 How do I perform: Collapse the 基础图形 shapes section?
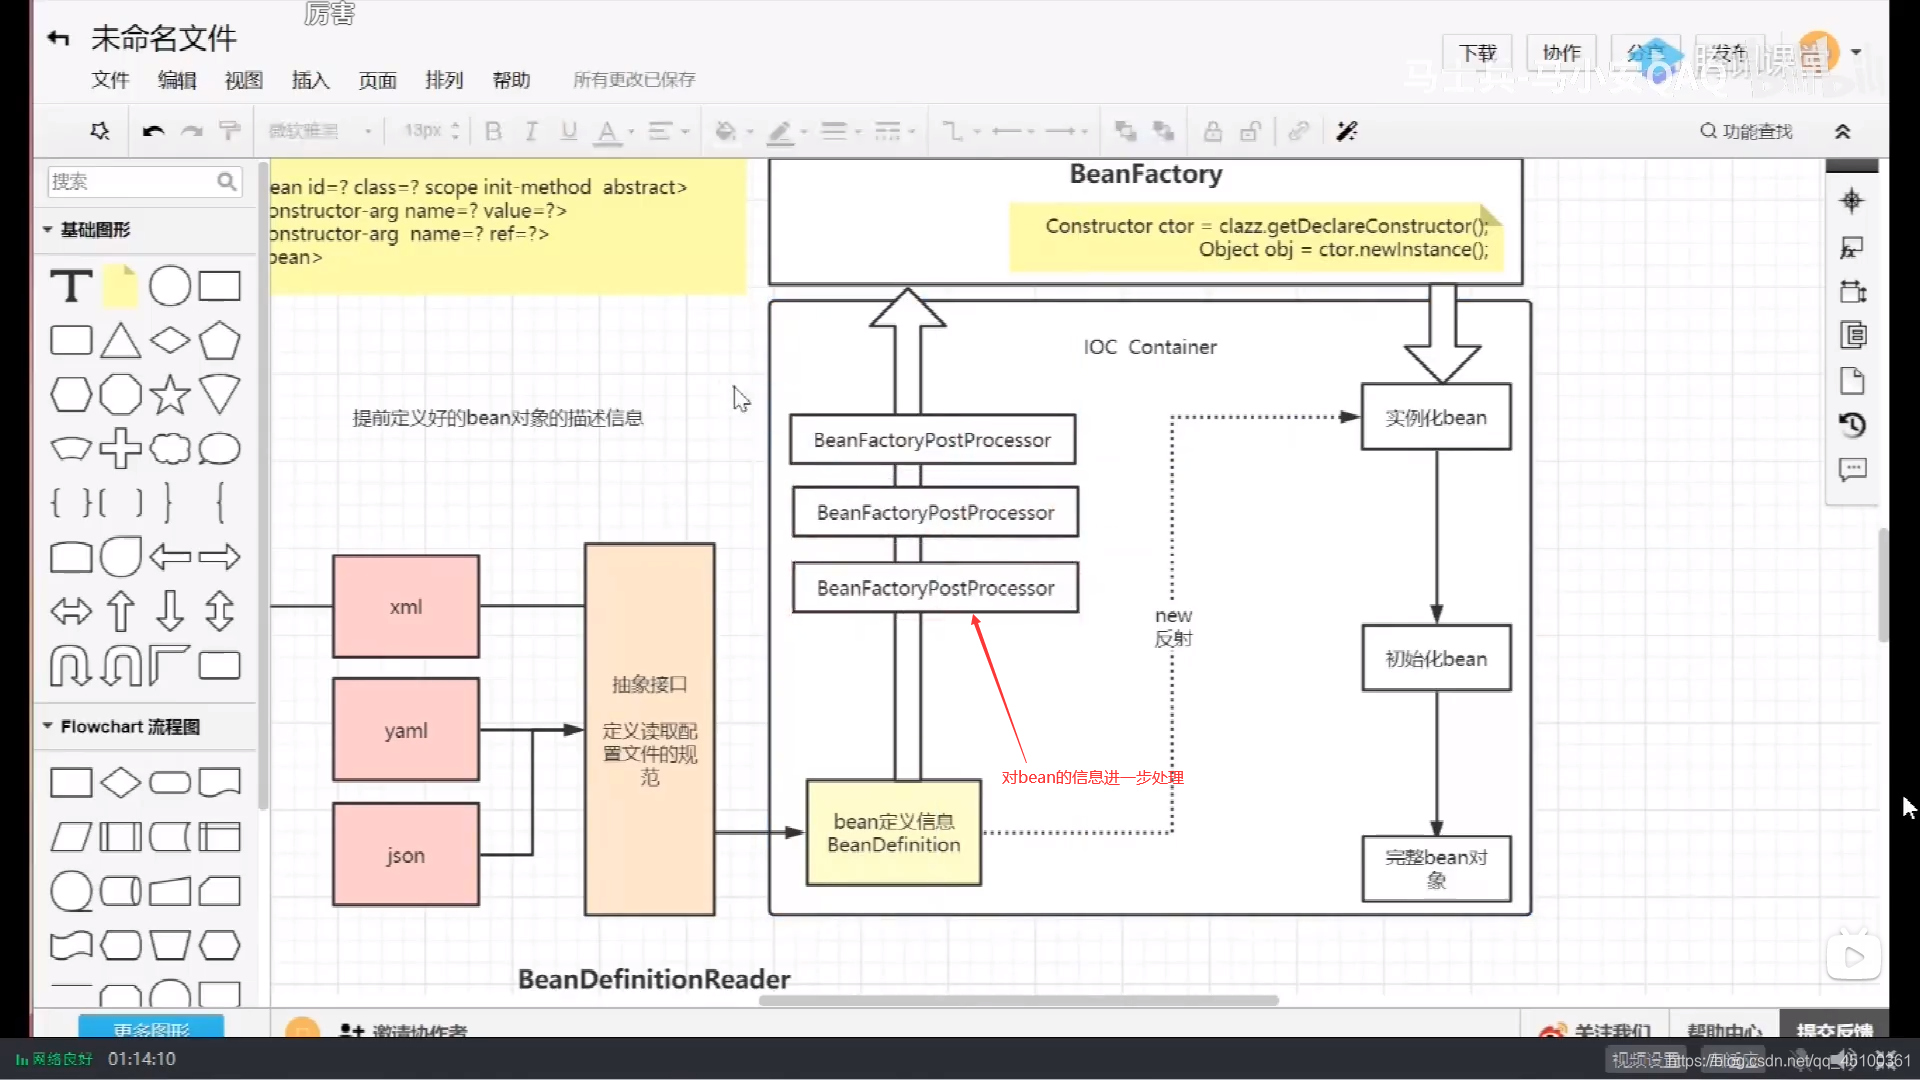click(47, 229)
